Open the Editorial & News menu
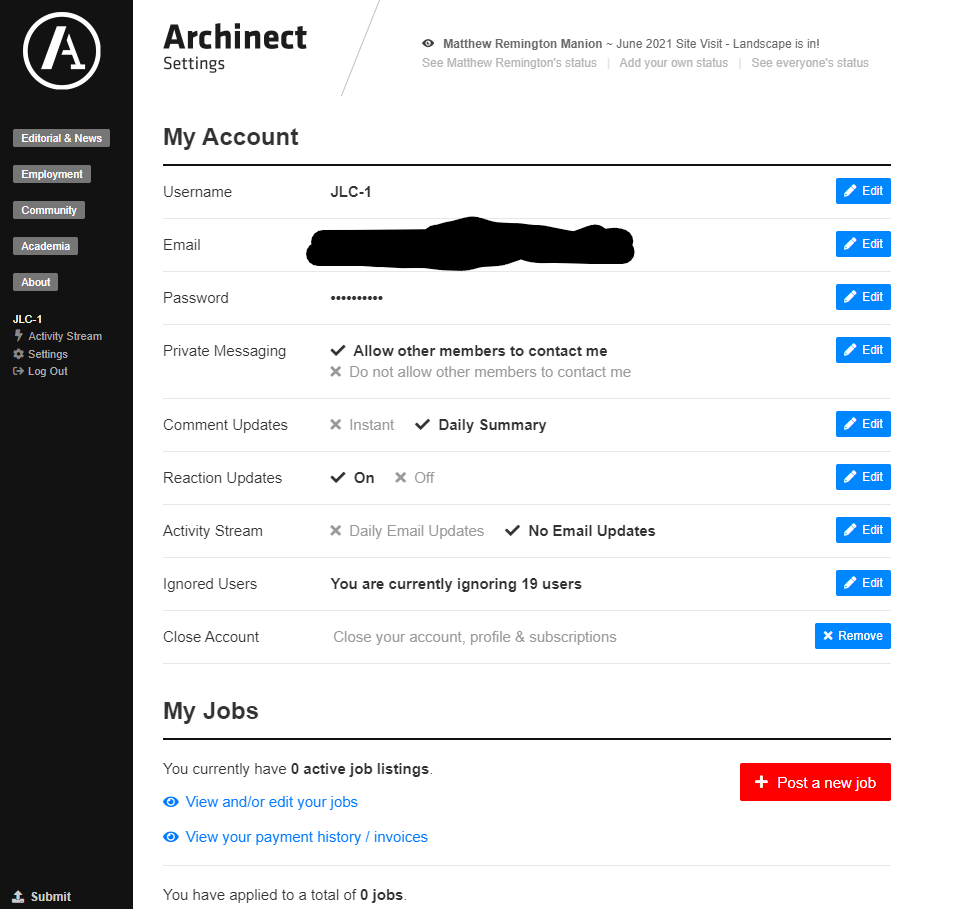The width and height of the screenshot is (976, 909). pos(62,138)
